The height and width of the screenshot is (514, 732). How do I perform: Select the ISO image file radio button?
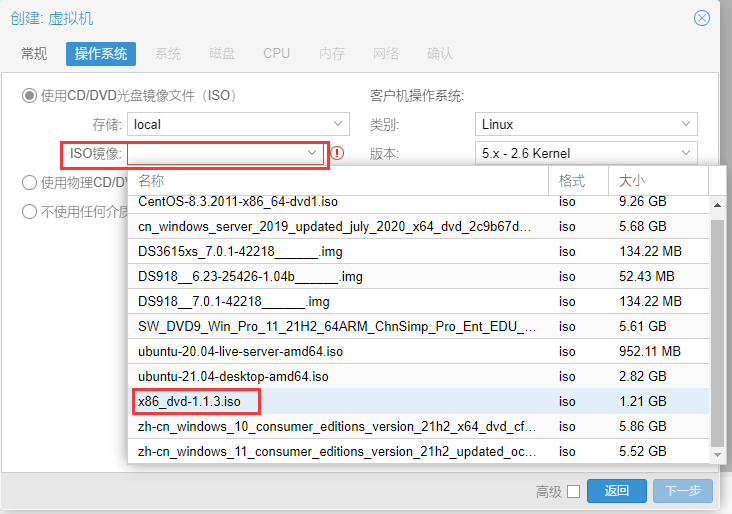point(30,96)
